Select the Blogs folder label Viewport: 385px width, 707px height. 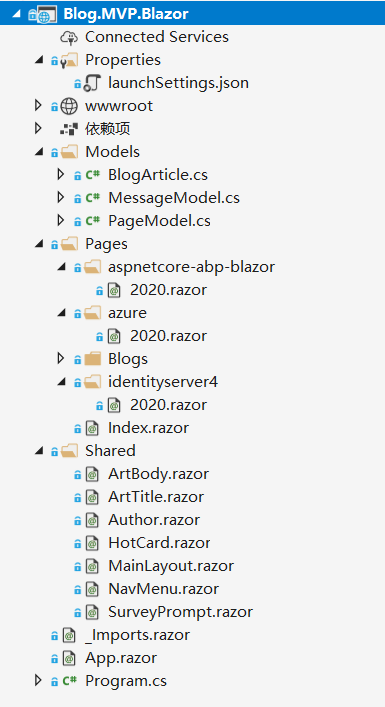pyautogui.click(x=128, y=359)
